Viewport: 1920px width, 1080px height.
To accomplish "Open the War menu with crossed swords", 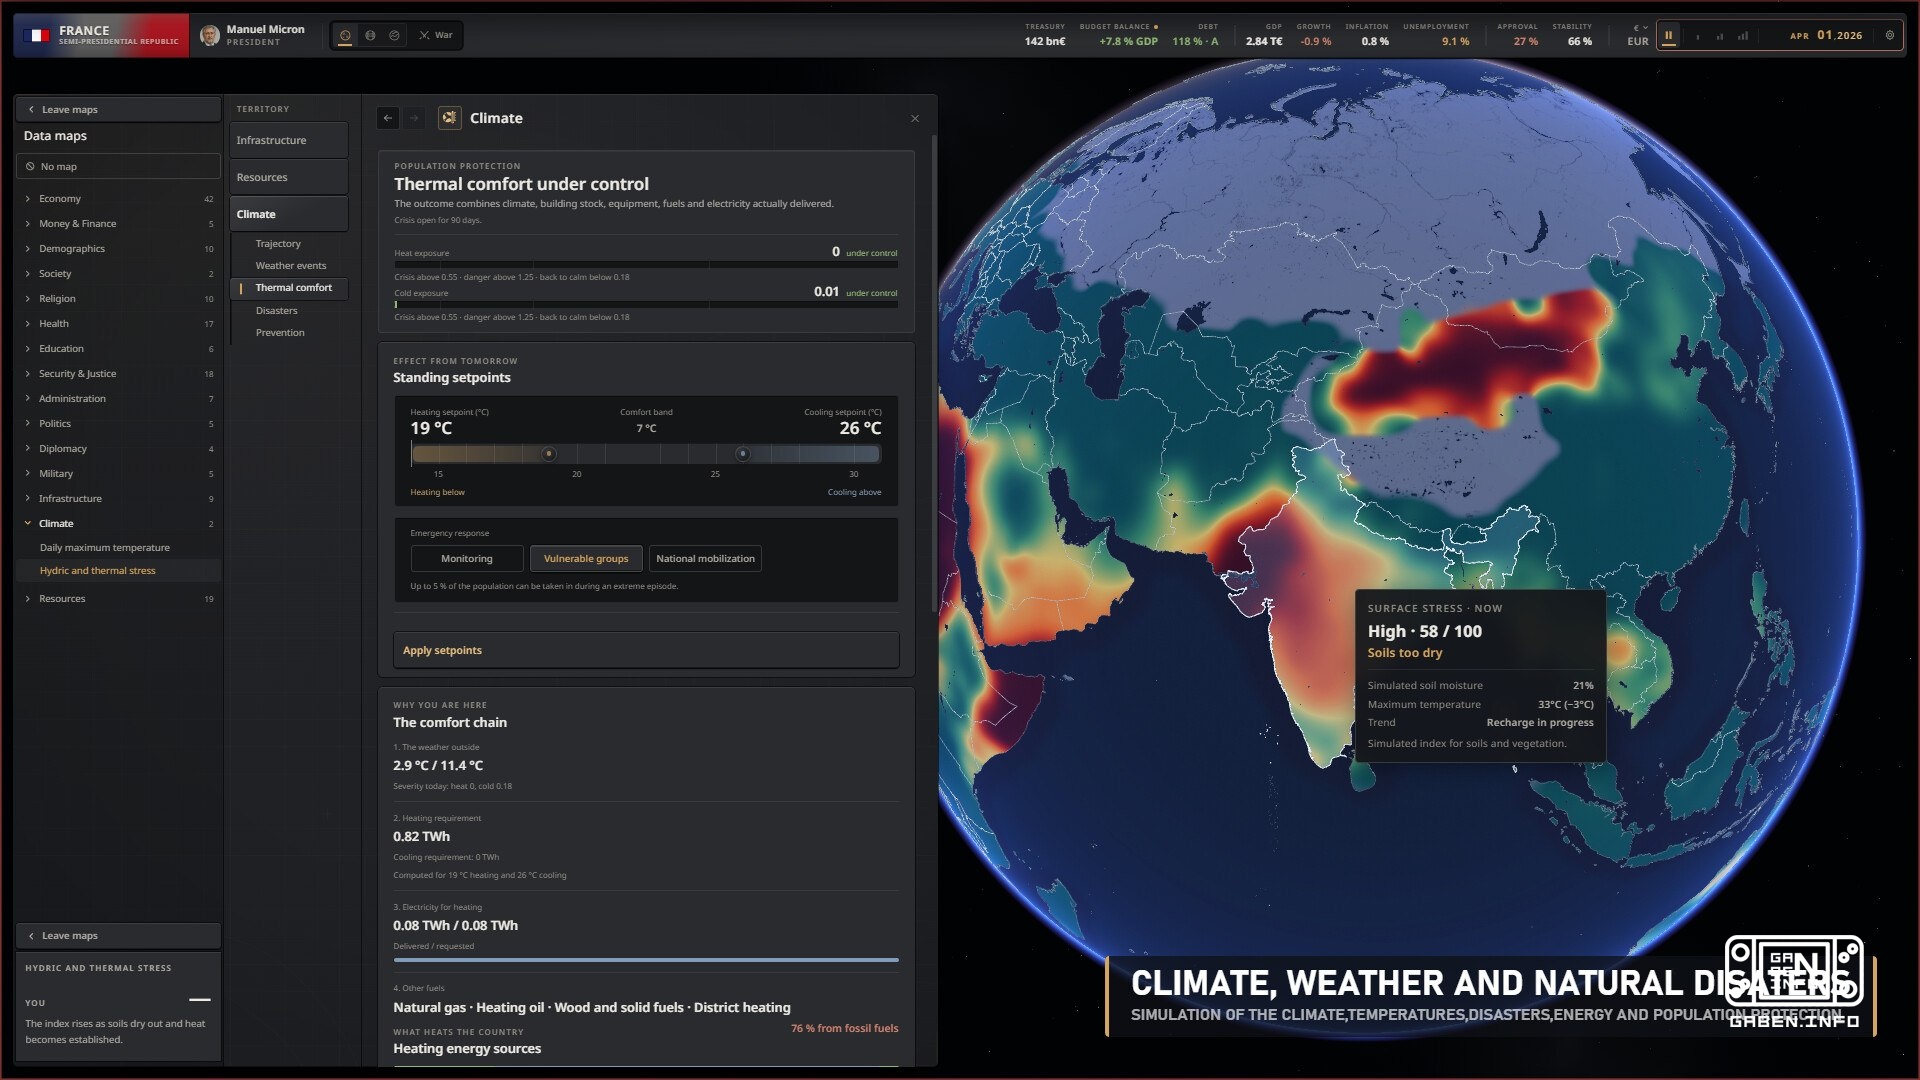I will [436, 35].
